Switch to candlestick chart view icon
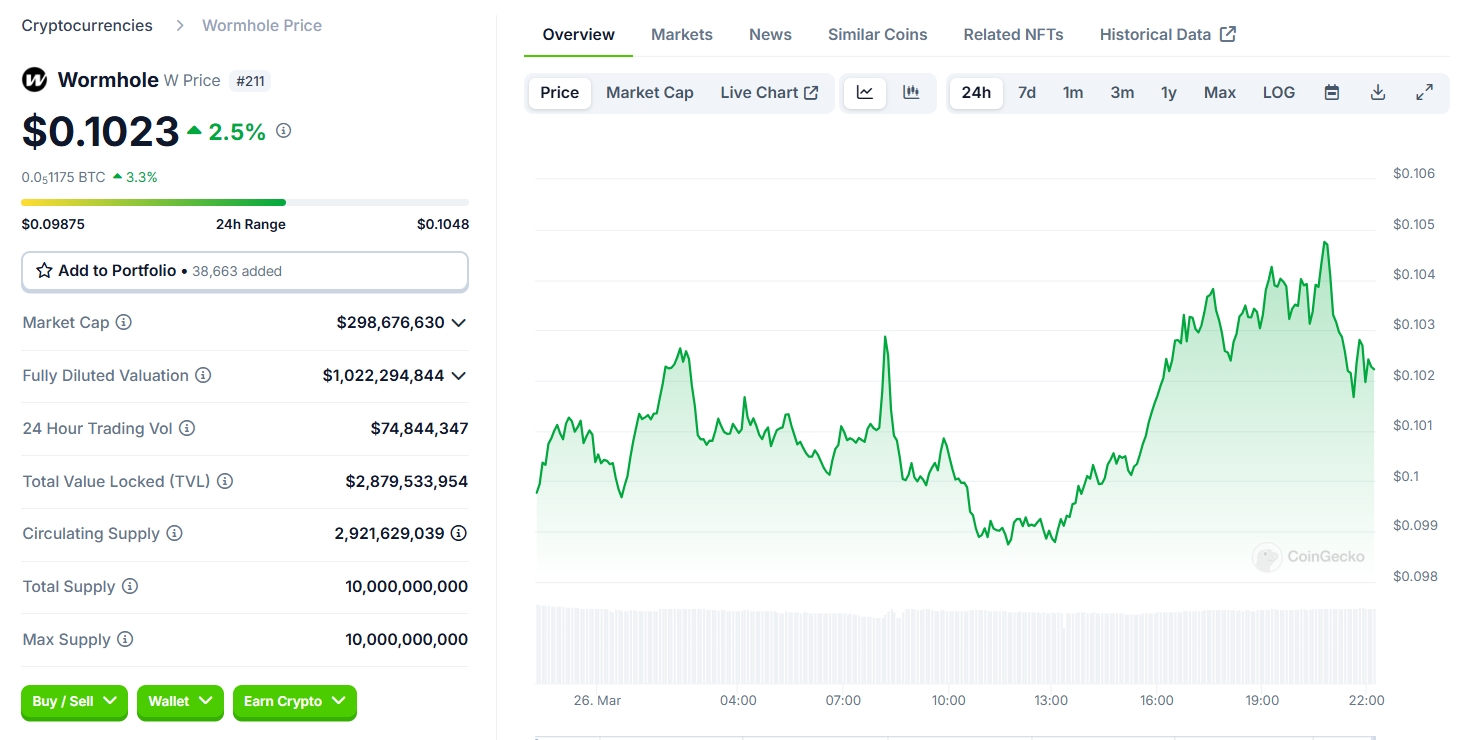Viewport: 1465px width, 740px height. click(911, 93)
